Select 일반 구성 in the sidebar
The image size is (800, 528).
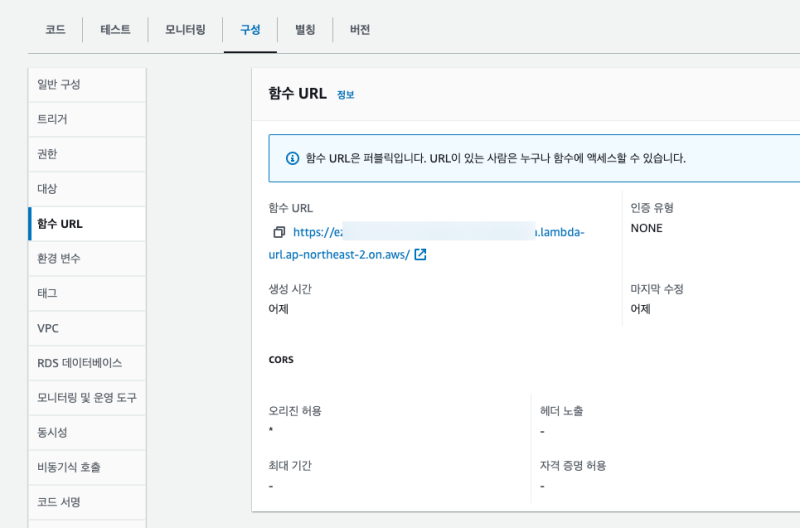pos(59,84)
